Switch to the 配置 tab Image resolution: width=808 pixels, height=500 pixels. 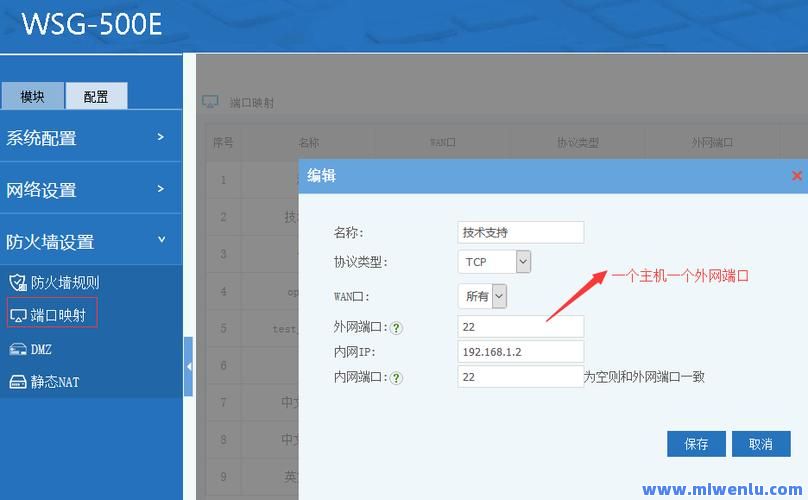pos(96,96)
